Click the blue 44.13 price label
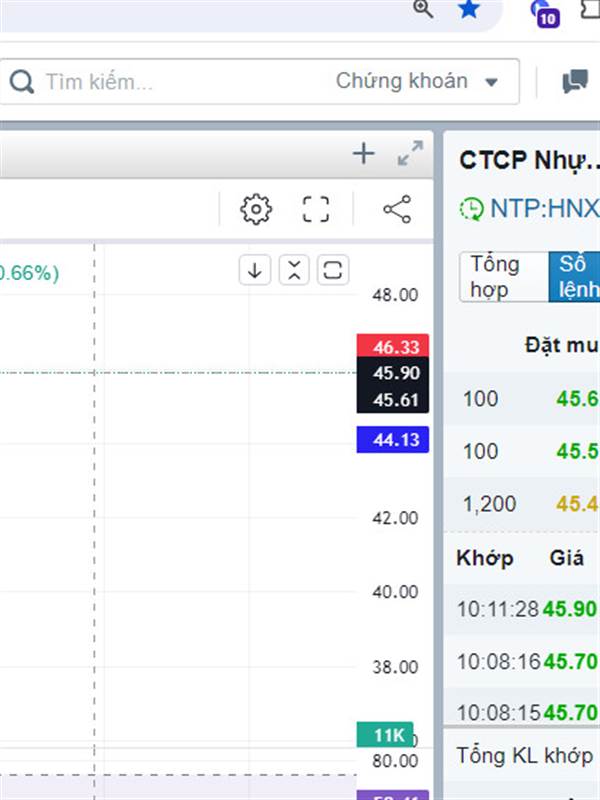600x800 pixels. click(x=393, y=439)
